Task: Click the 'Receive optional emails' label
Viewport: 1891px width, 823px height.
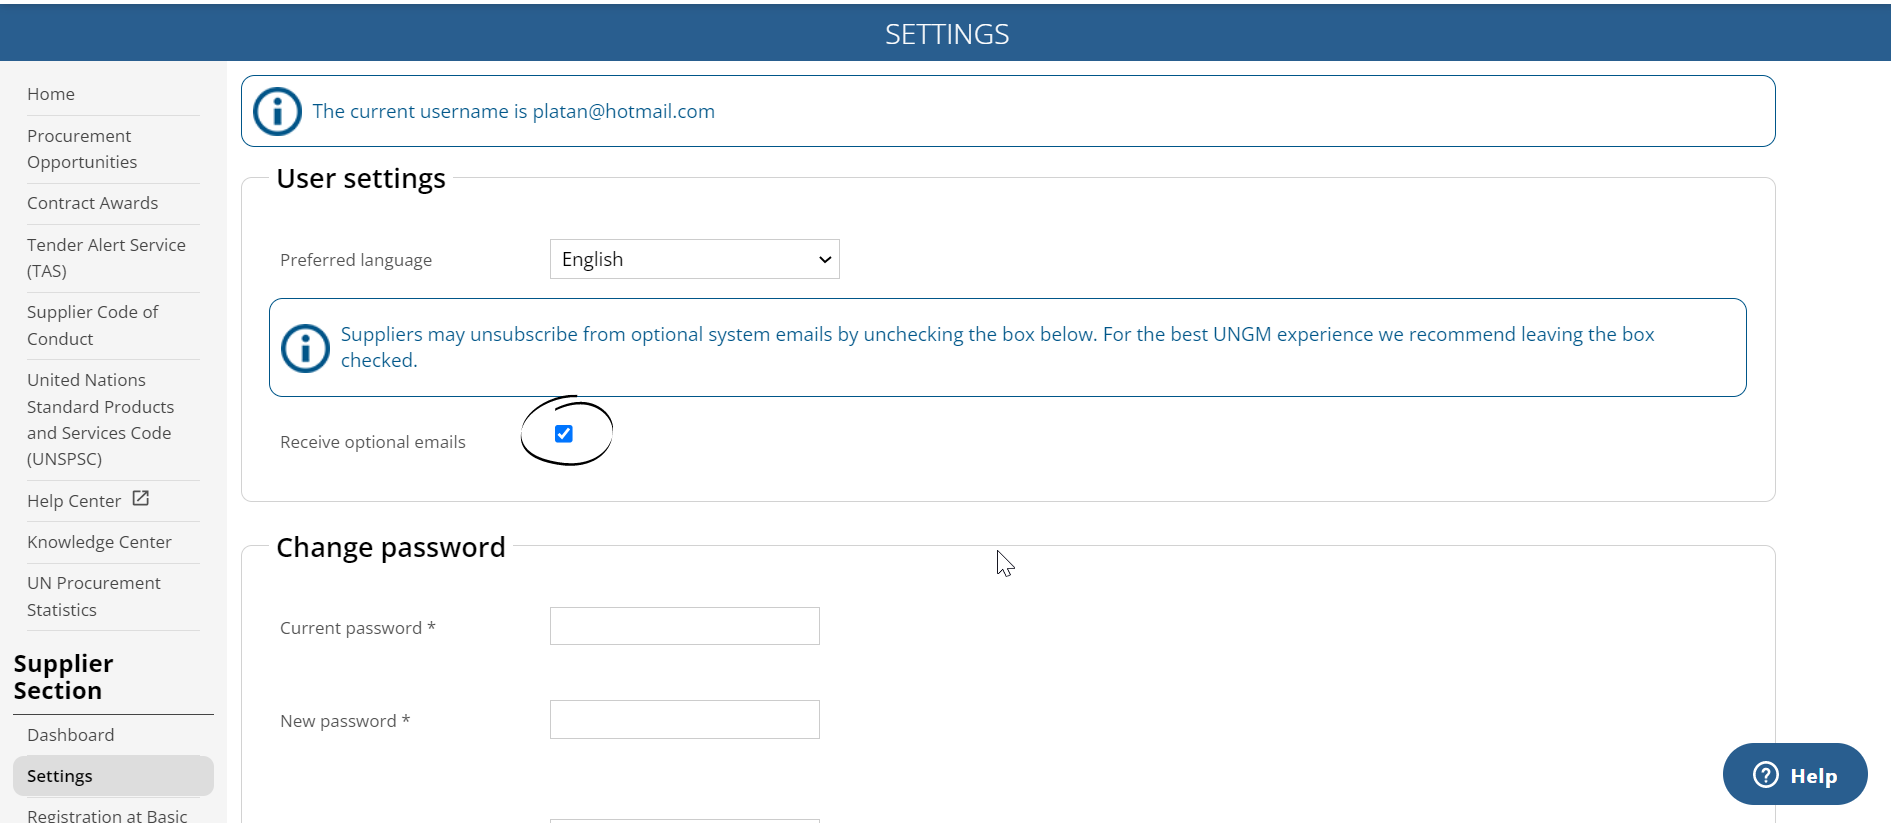Action: click(373, 442)
